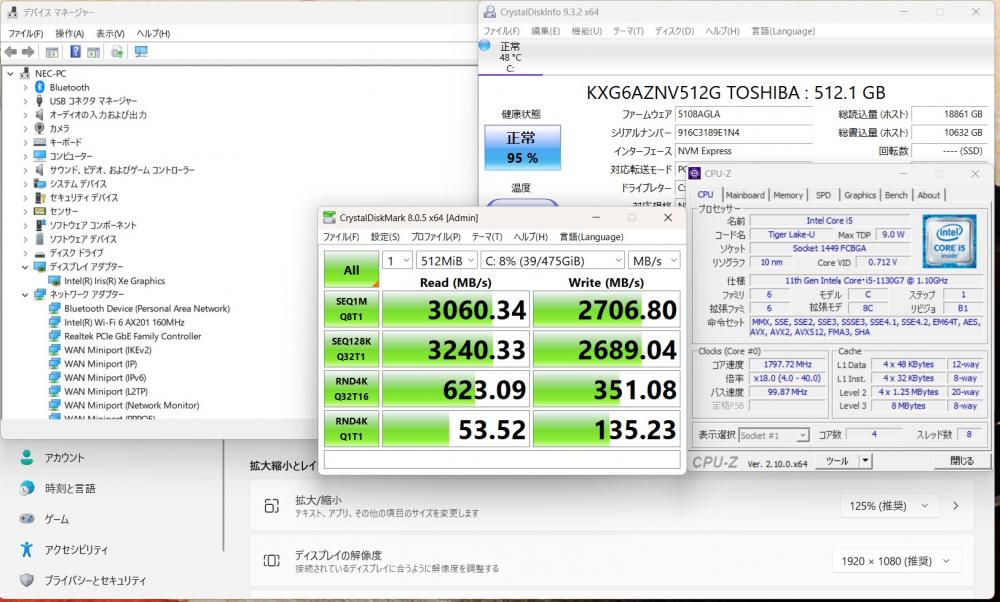Click the ディスプレイの解像度 icon in Settings
The height and width of the screenshot is (602, 1000).
pos(272,561)
